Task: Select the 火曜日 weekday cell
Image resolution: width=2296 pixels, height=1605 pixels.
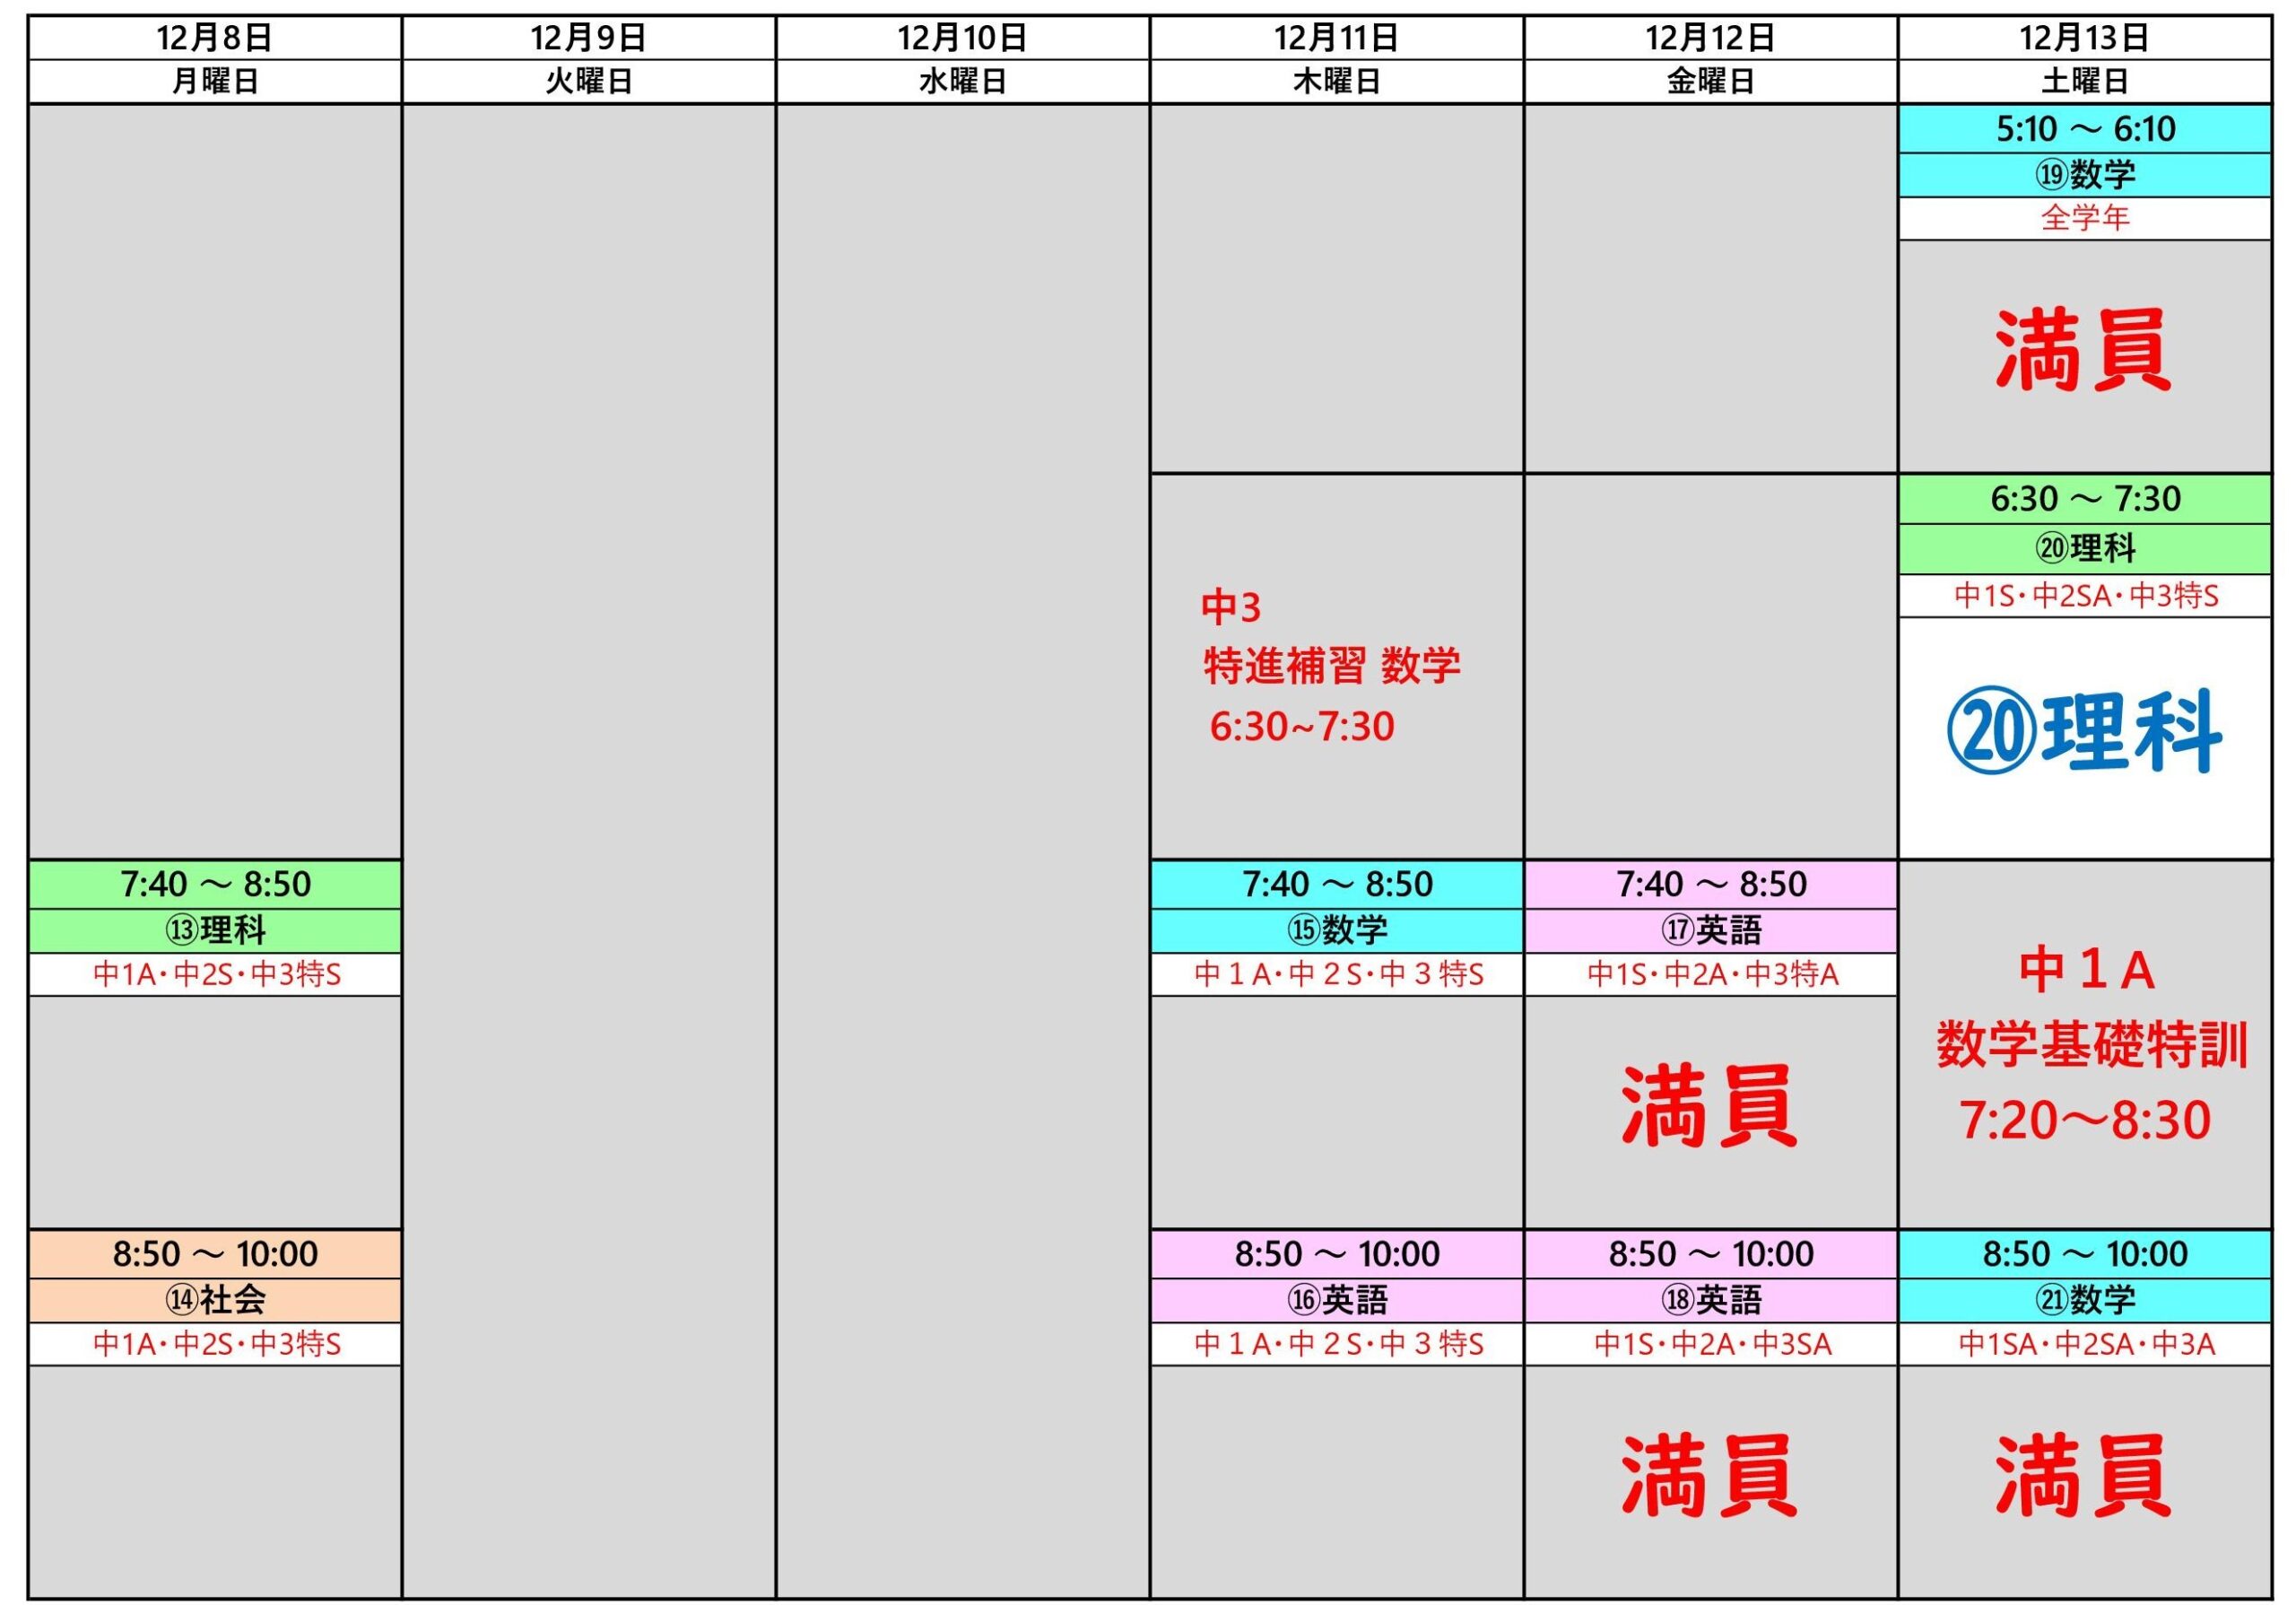Action: click(588, 81)
